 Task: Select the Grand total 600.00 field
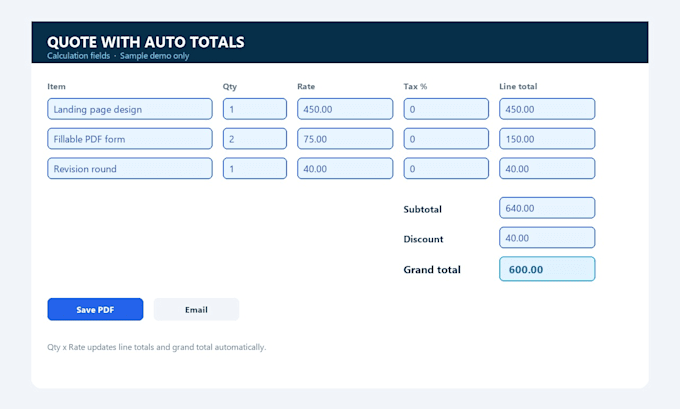(547, 269)
